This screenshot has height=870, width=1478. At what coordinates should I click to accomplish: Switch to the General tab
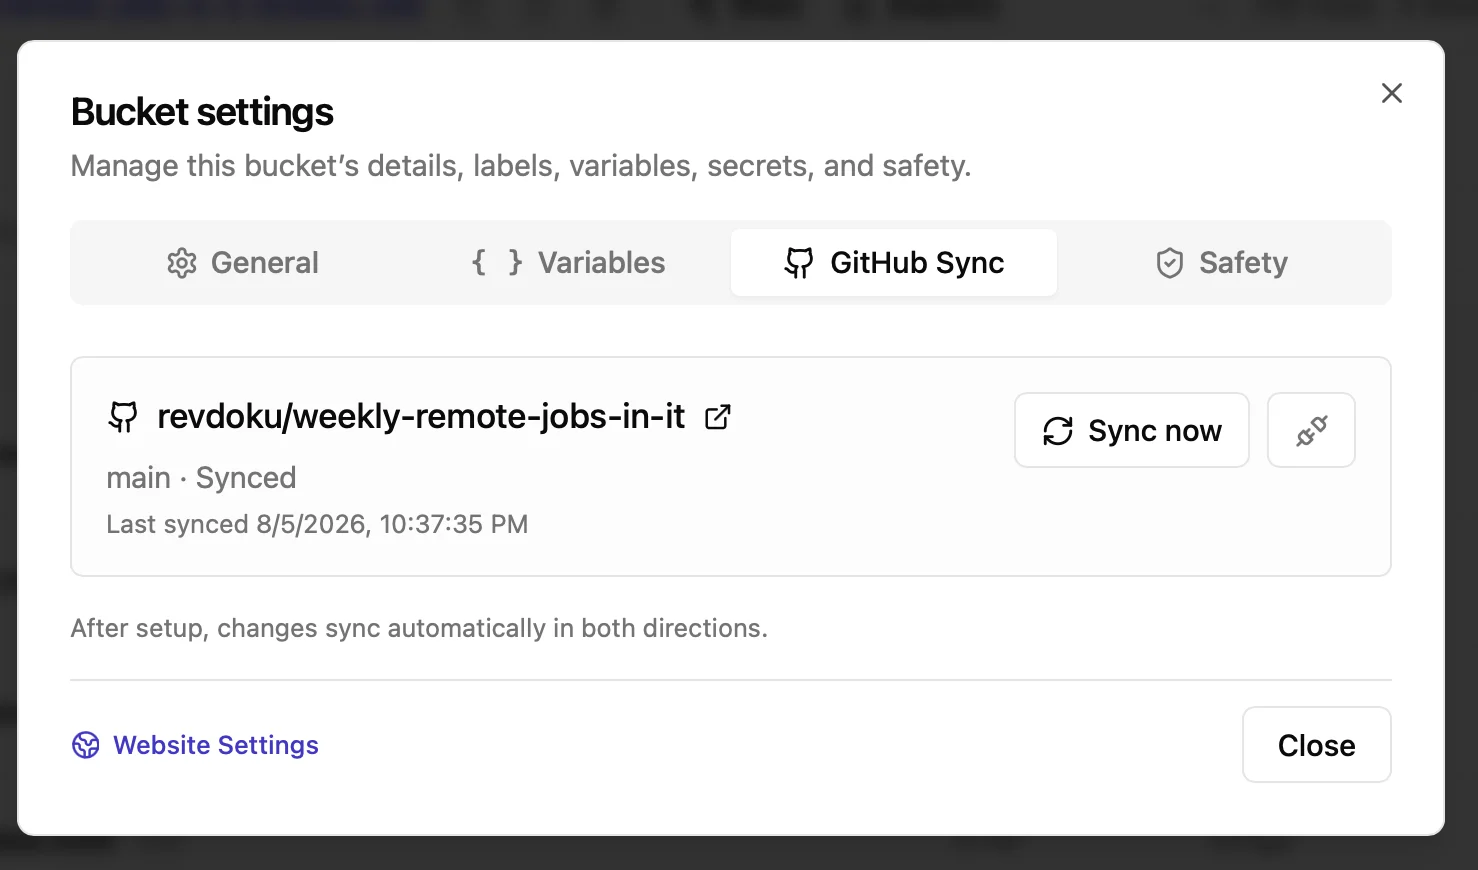tap(242, 263)
